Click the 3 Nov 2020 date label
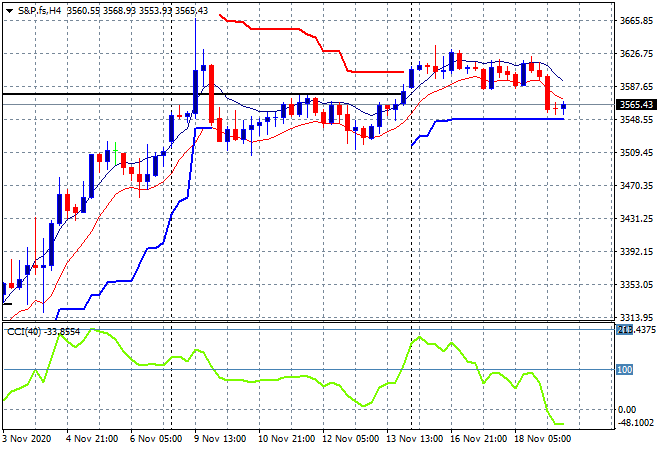 tap(27, 439)
